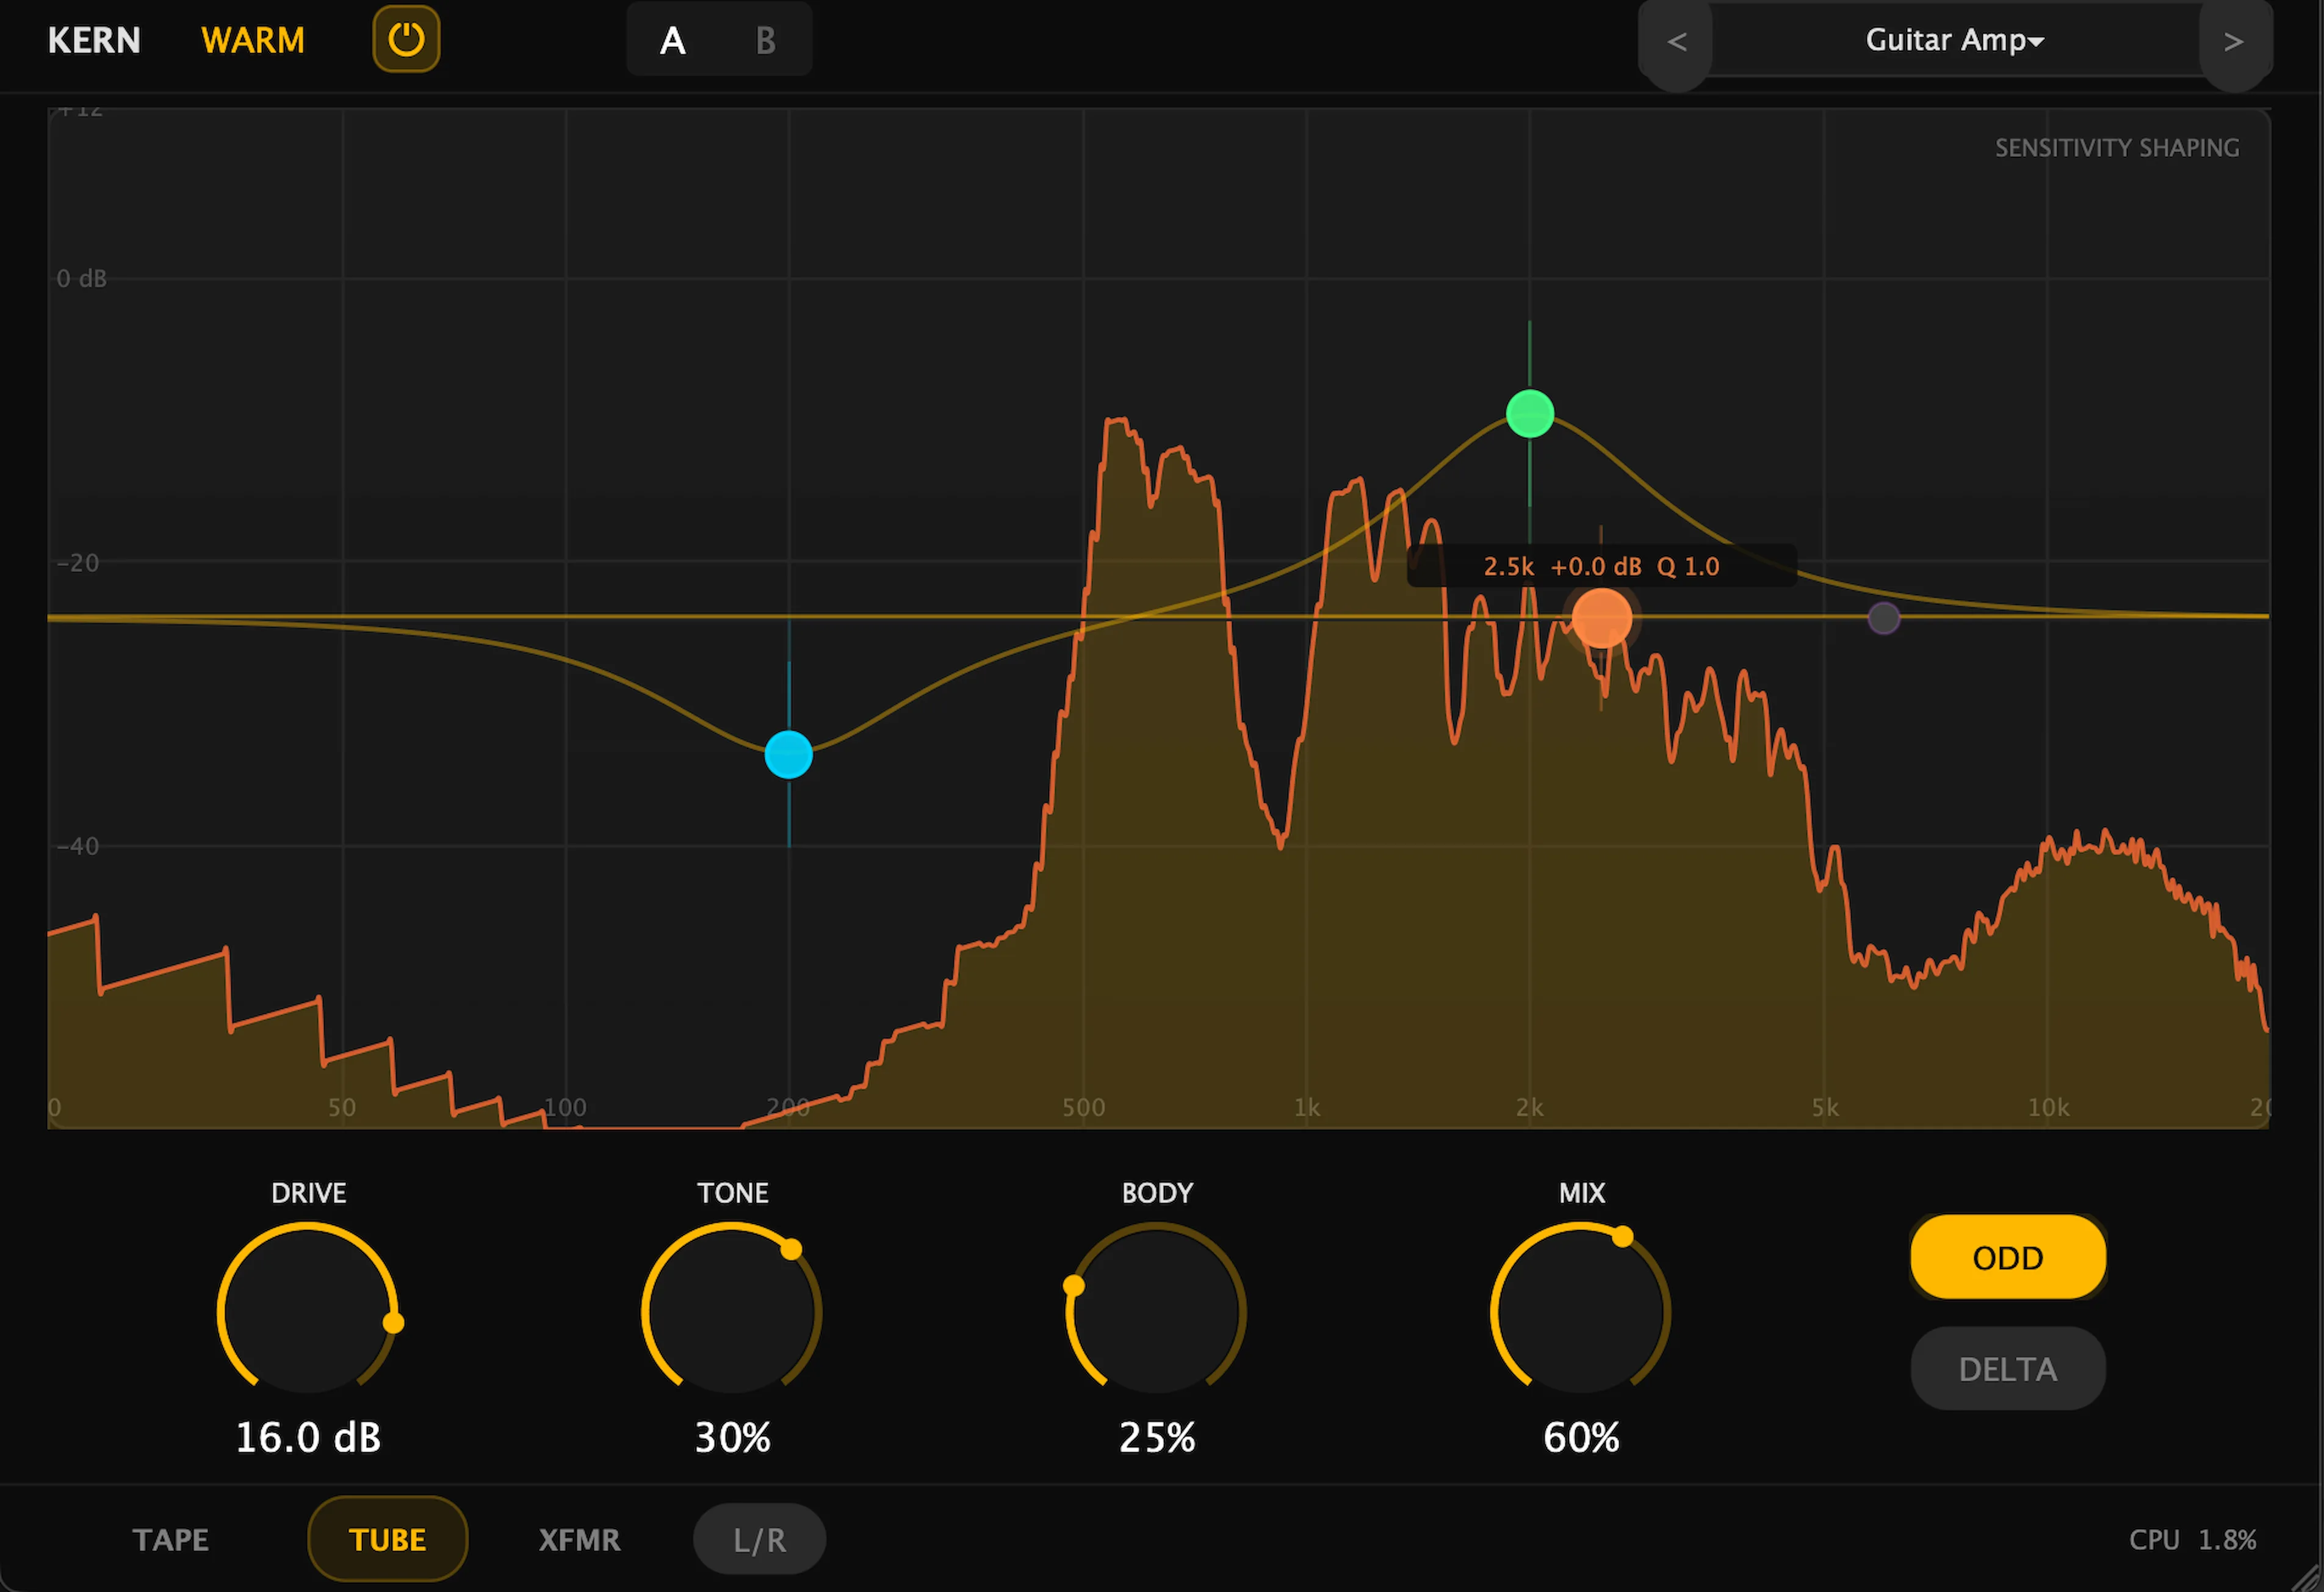2324x1592 pixels.
Task: Click the KERN logo
Action: pyautogui.click(x=94, y=40)
